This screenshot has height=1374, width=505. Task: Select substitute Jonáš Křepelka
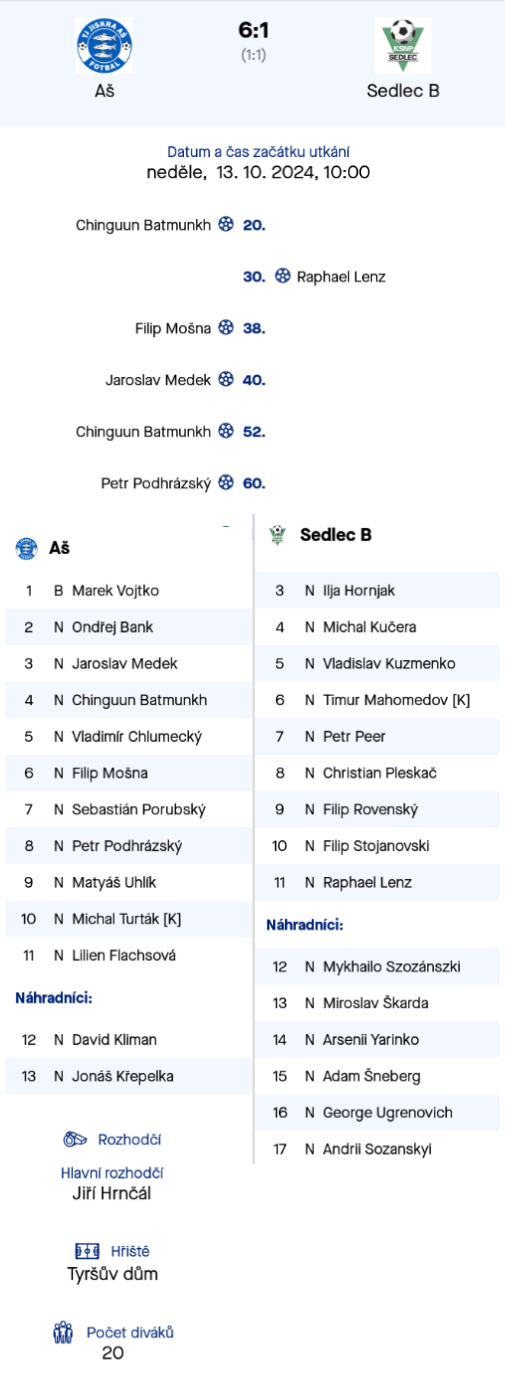129,1076
